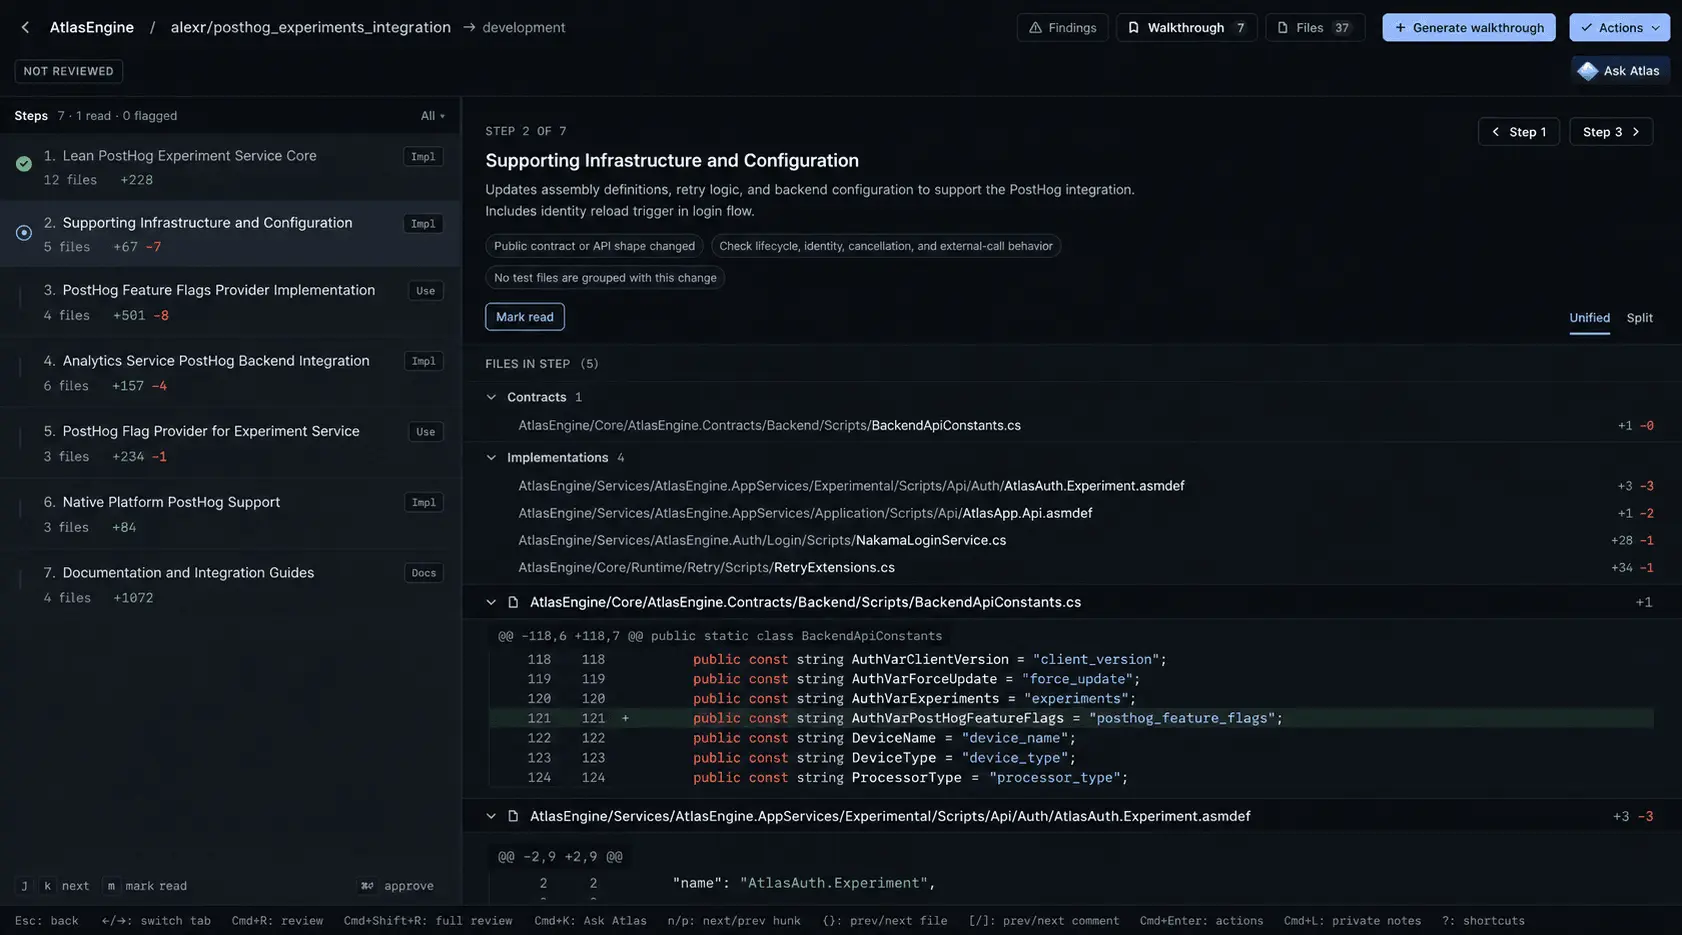This screenshot has width=1682, height=935.
Task: Collapse AtlasAuth.Experiment.asmdef diff section
Action: coord(491,816)
